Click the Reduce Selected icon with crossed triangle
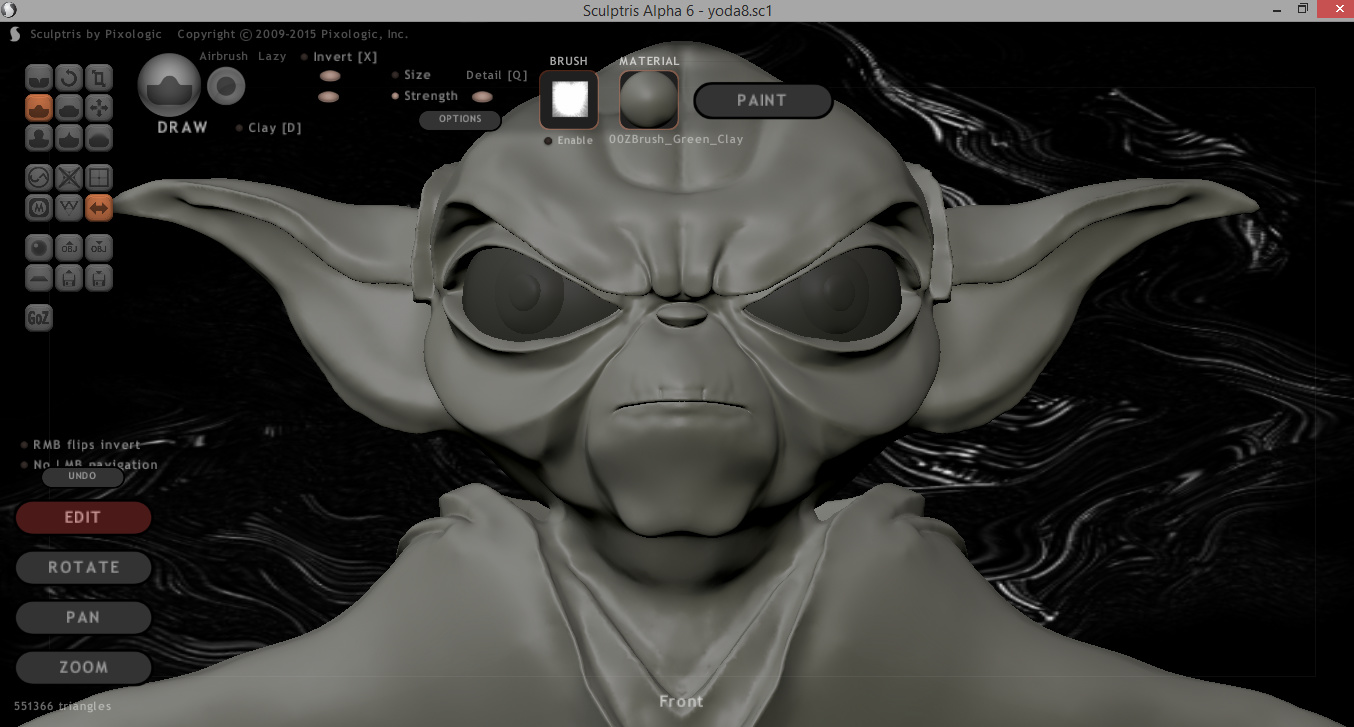Viewport: 1354px width, 727px height. 69,177
